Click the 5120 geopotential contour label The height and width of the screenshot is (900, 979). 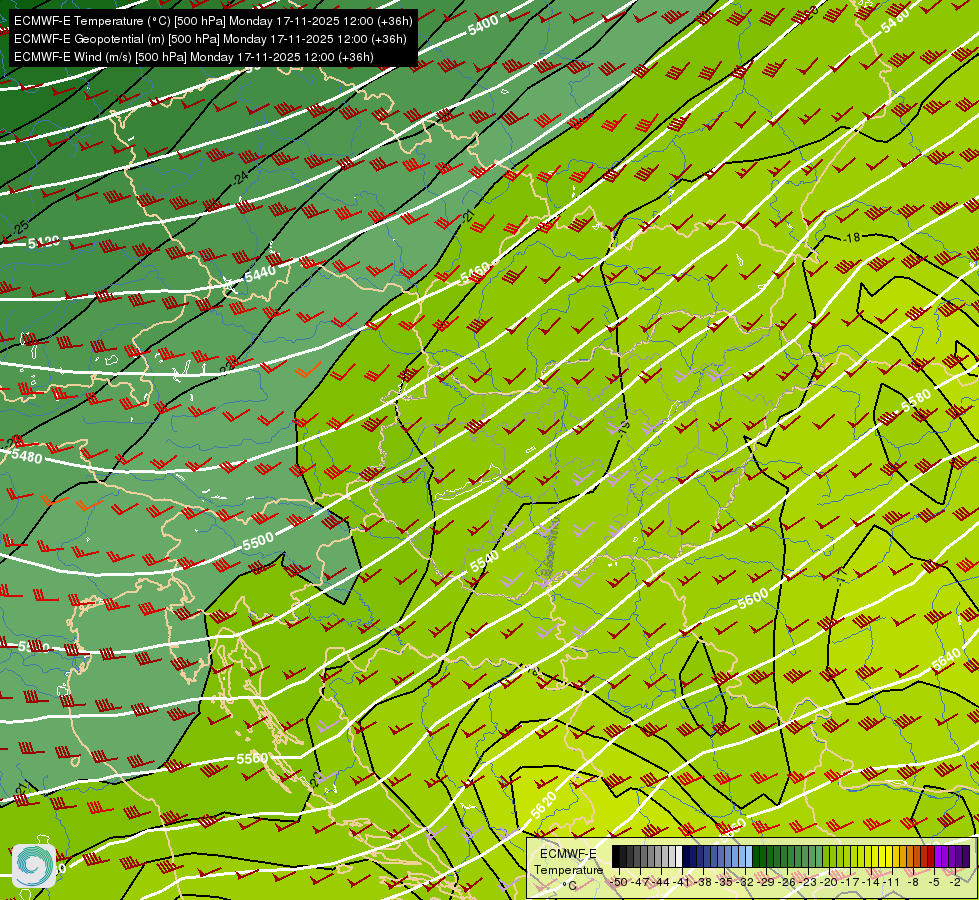[44, 242]
